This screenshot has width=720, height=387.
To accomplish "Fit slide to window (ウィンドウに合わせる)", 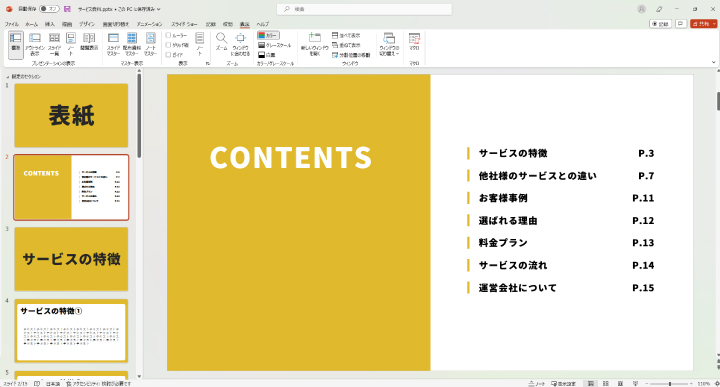I will tap(241, 45).
